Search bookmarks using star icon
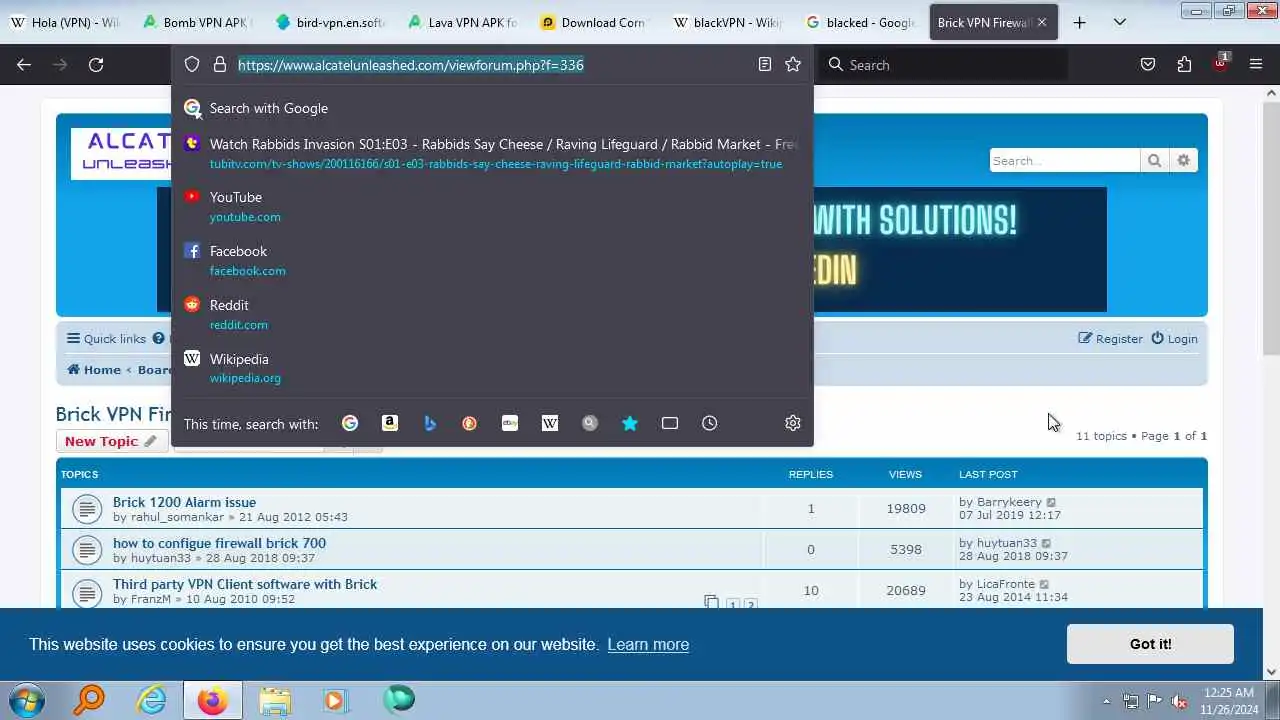The width and height of the screenshot is (1280, 720). (630, 424)
